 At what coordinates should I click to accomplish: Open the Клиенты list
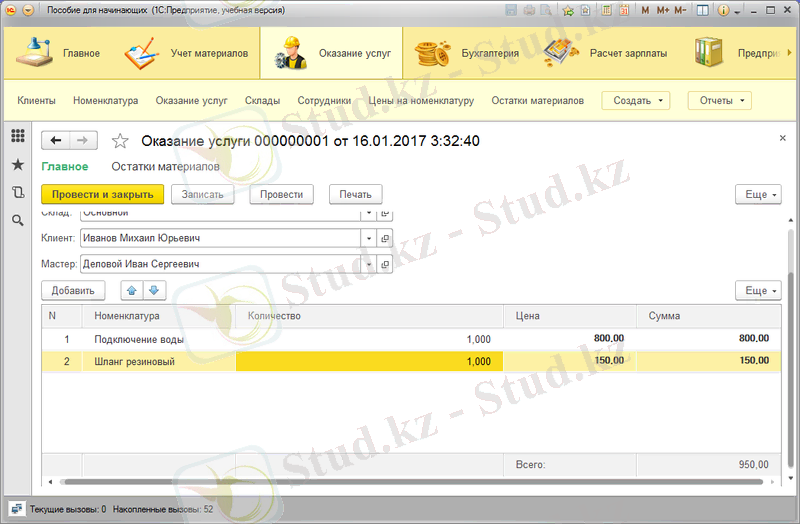click(36, 101)
